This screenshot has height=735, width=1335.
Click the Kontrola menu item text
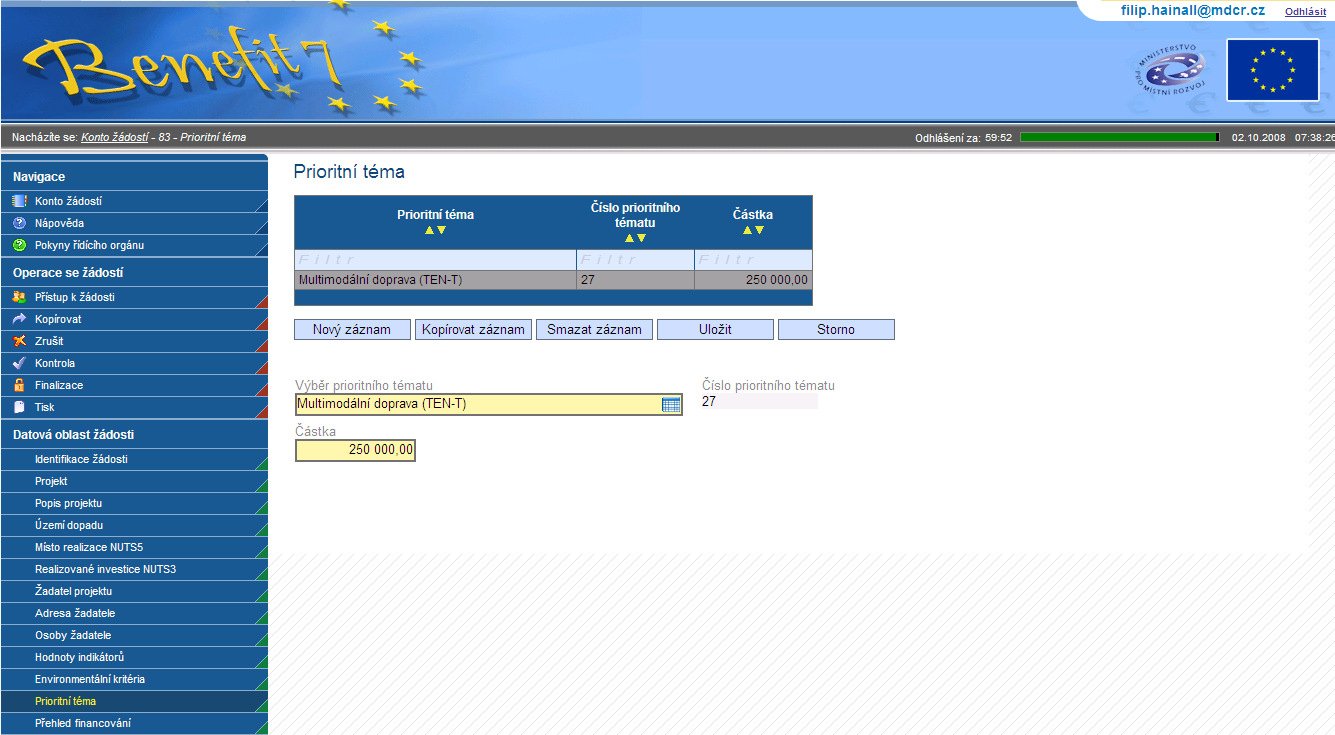pyautogui.click(x=55, y=363)
